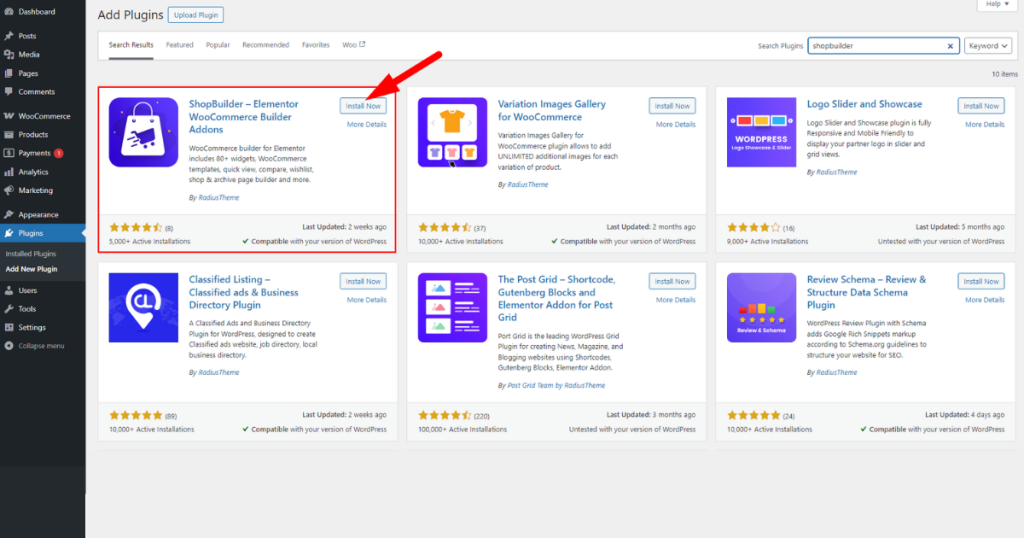Click the Appearance paintbrush icon
Image resolution: width=1024 pixels, height=538 pixels.
point(8,215)
